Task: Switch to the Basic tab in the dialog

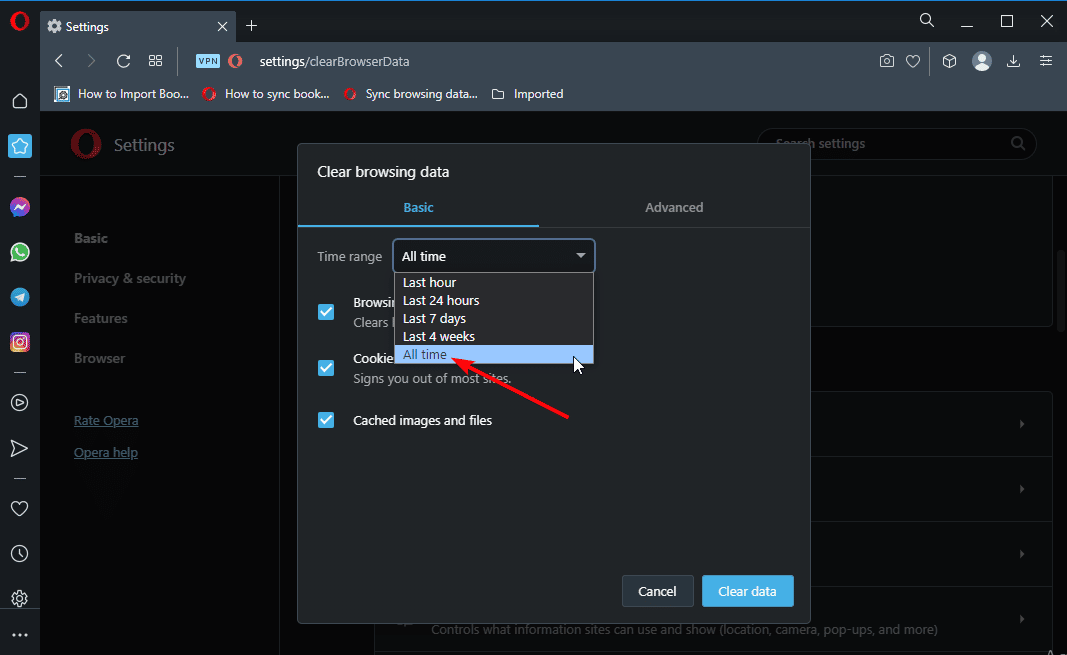Action: tap(418, 207)
